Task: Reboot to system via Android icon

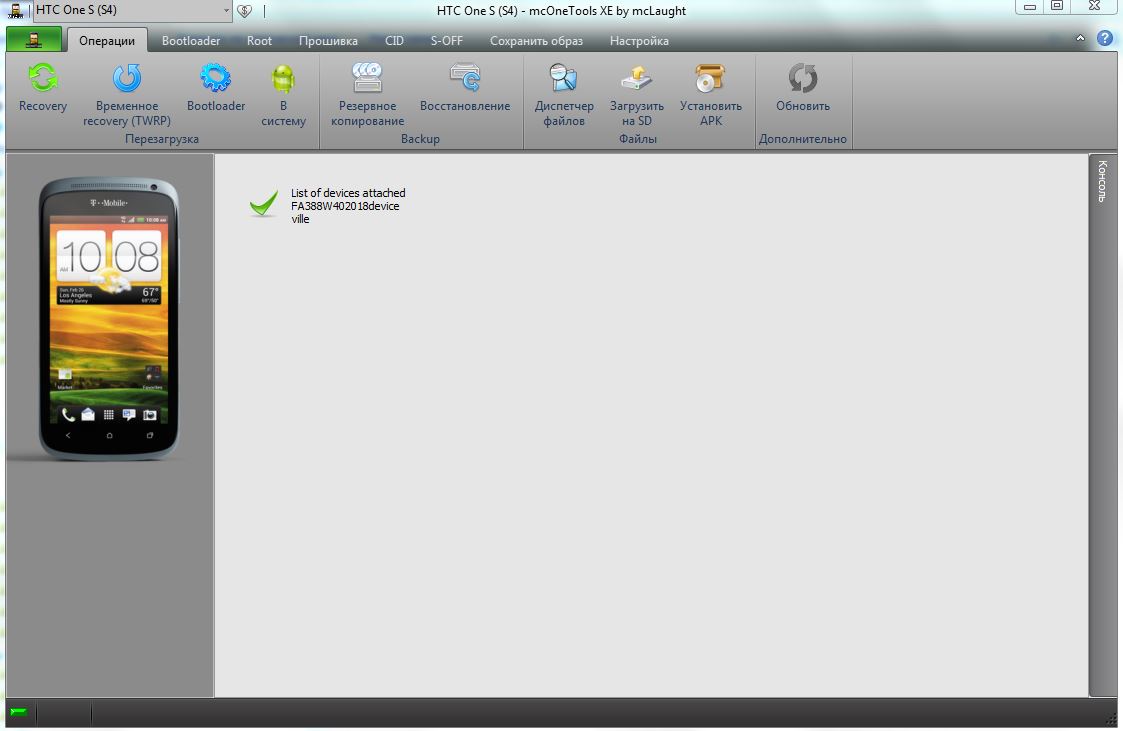Action: pos(284,95)
